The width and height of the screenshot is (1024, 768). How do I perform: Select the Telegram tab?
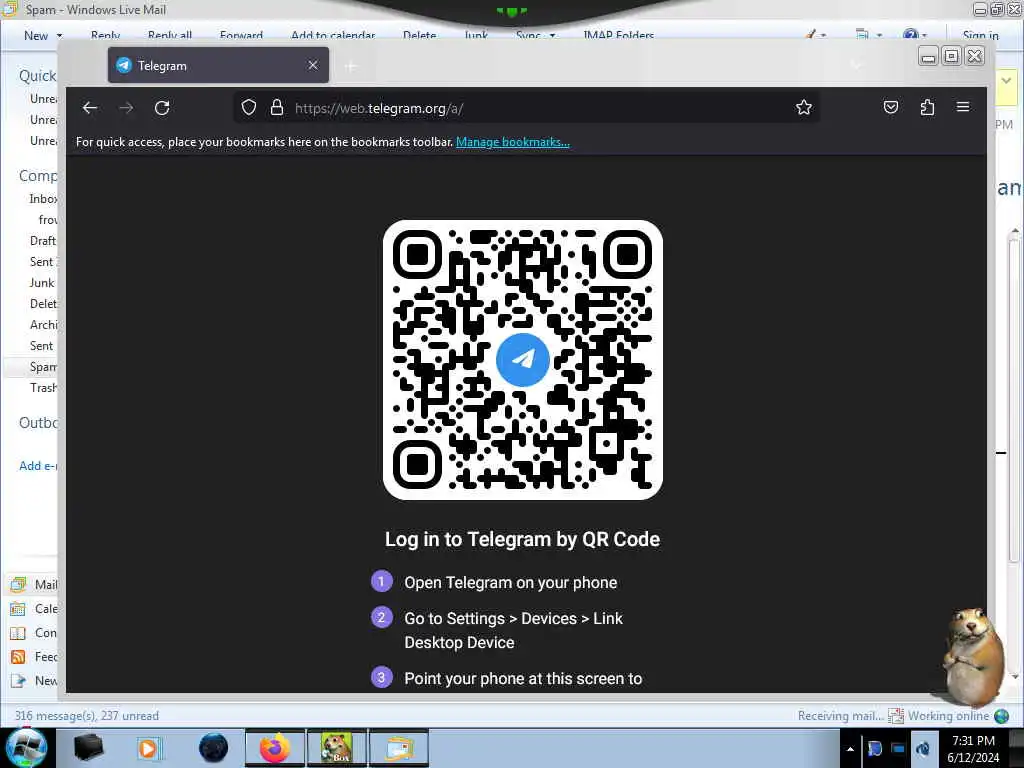(218, 65)
